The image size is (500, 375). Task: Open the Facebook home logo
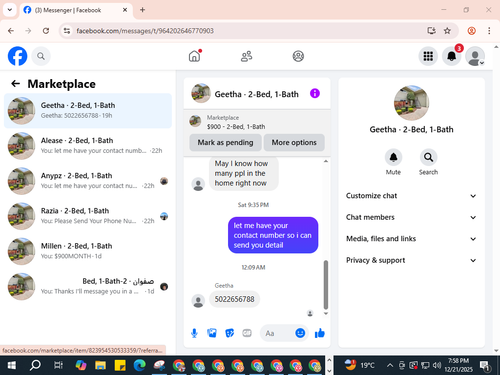pos(17,56)
